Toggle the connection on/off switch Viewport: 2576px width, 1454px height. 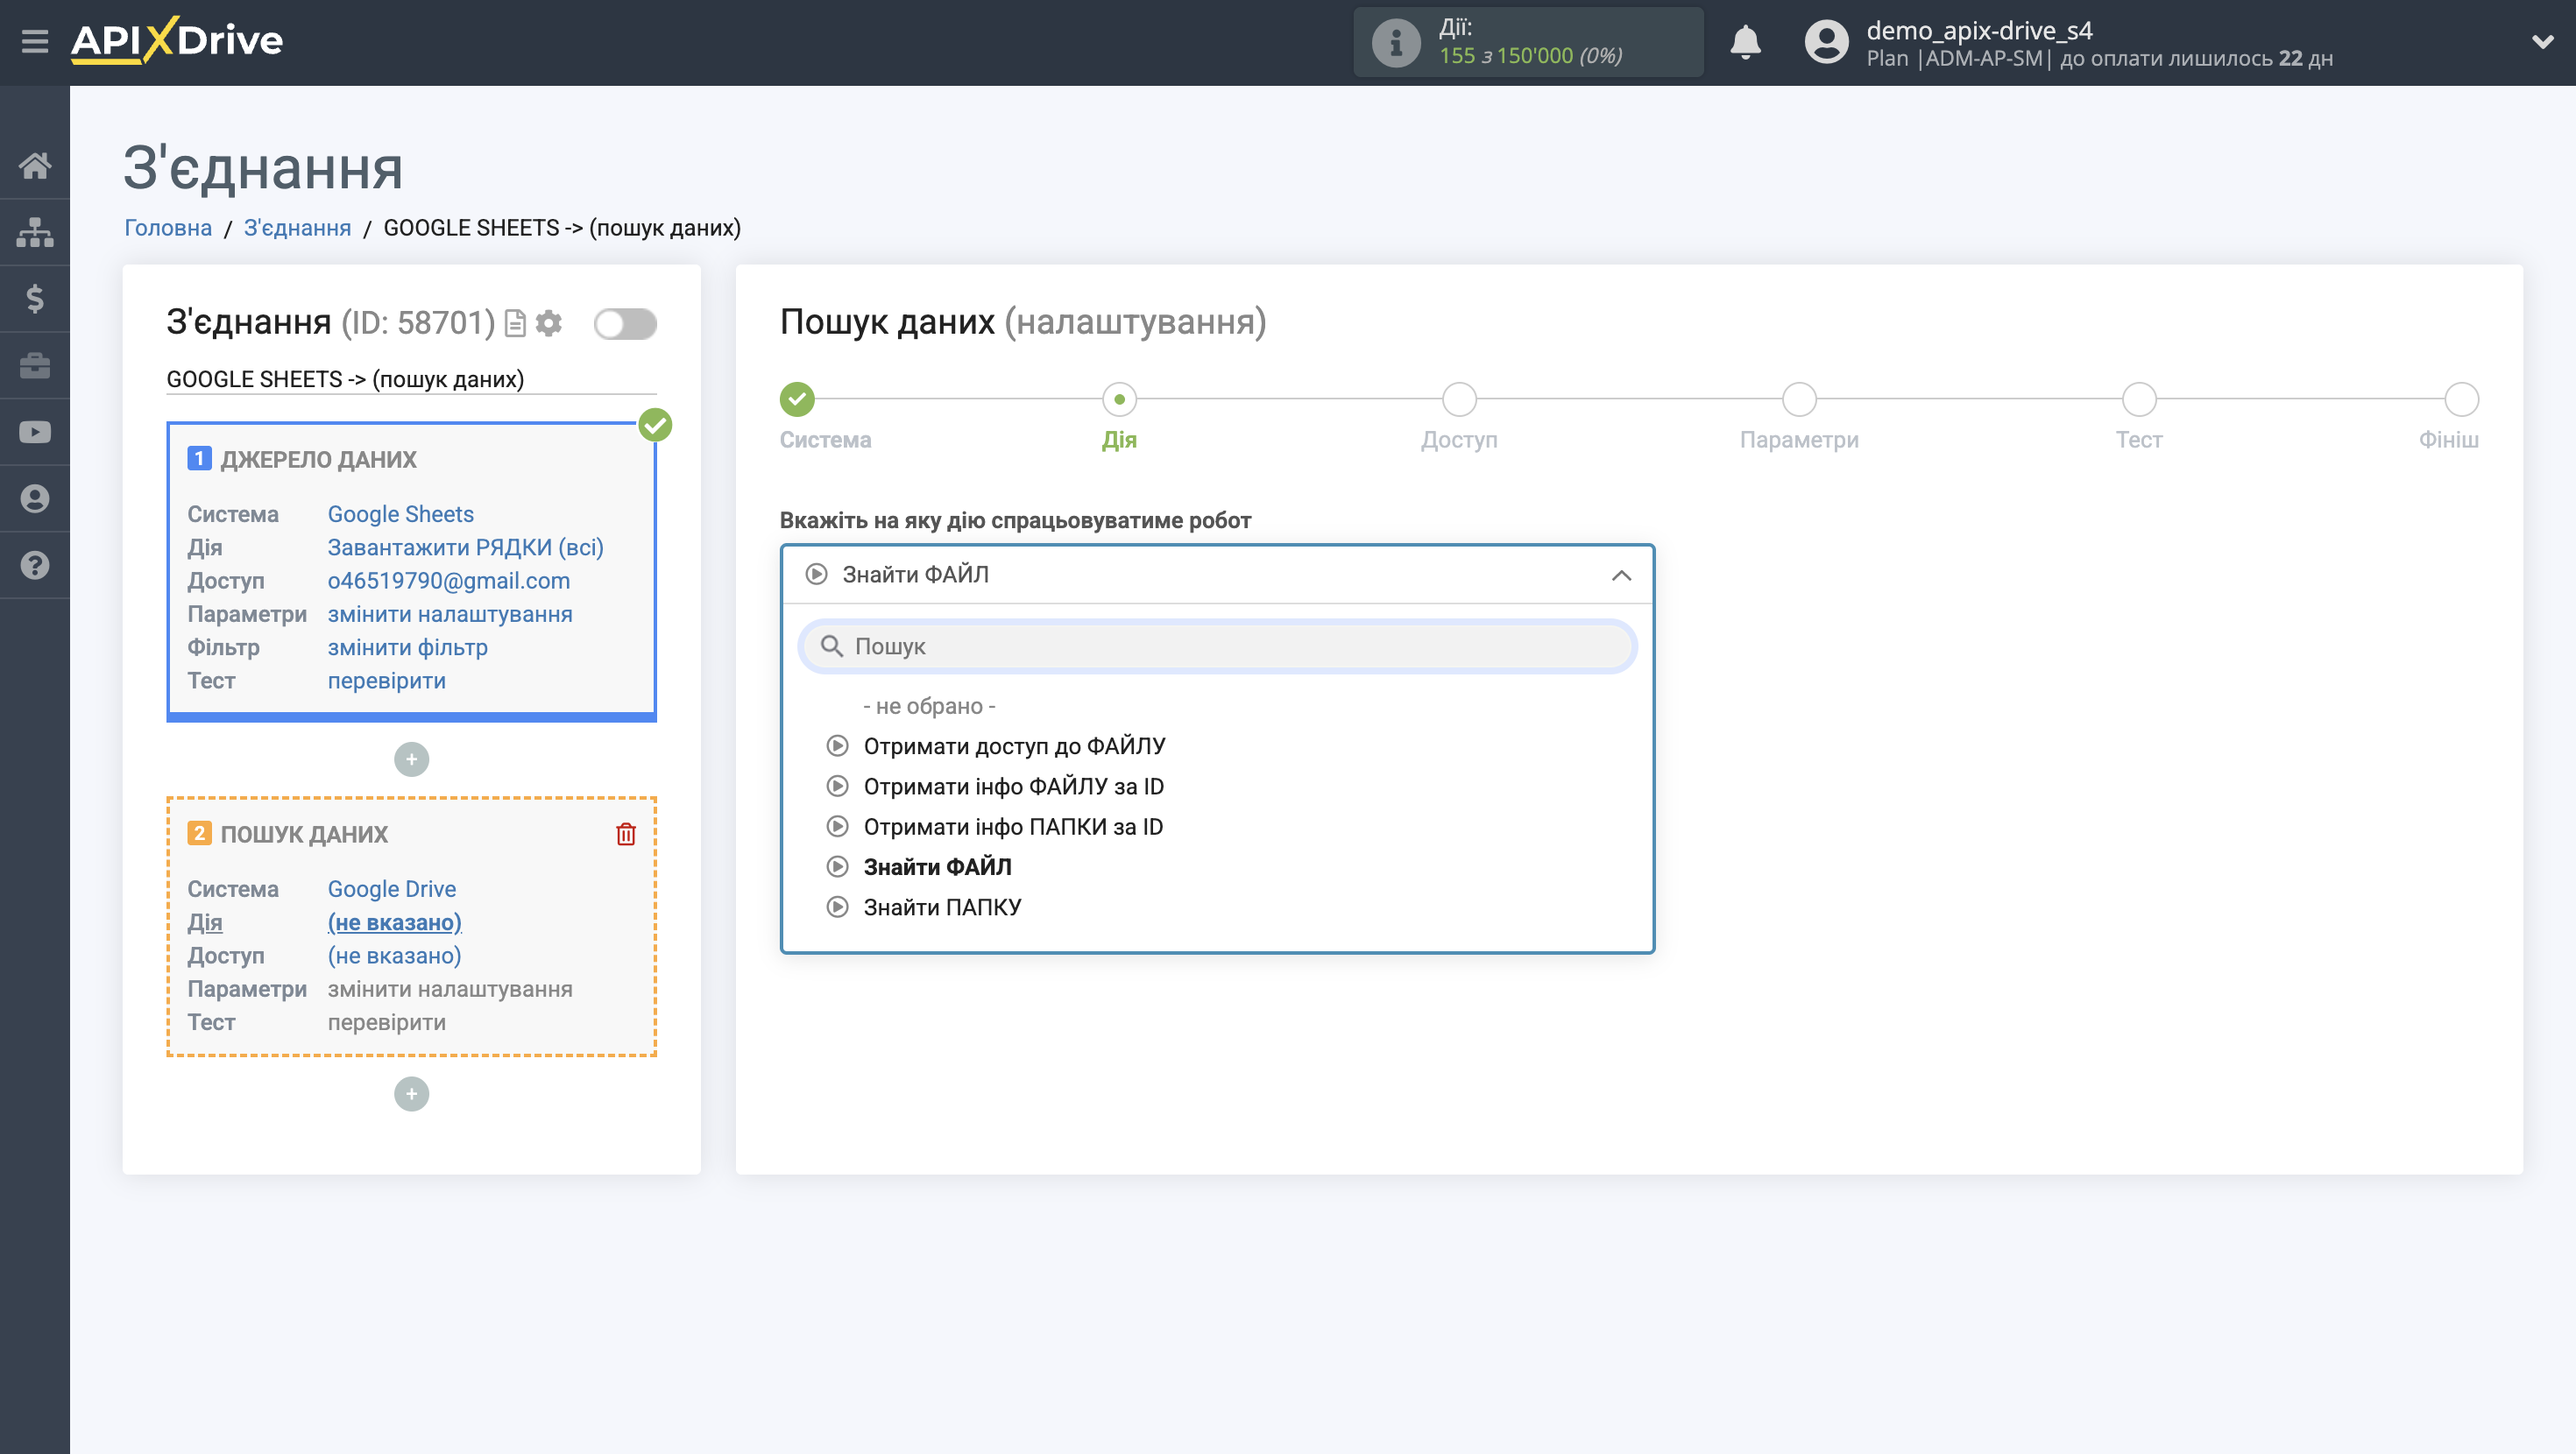tap(625, 324)
